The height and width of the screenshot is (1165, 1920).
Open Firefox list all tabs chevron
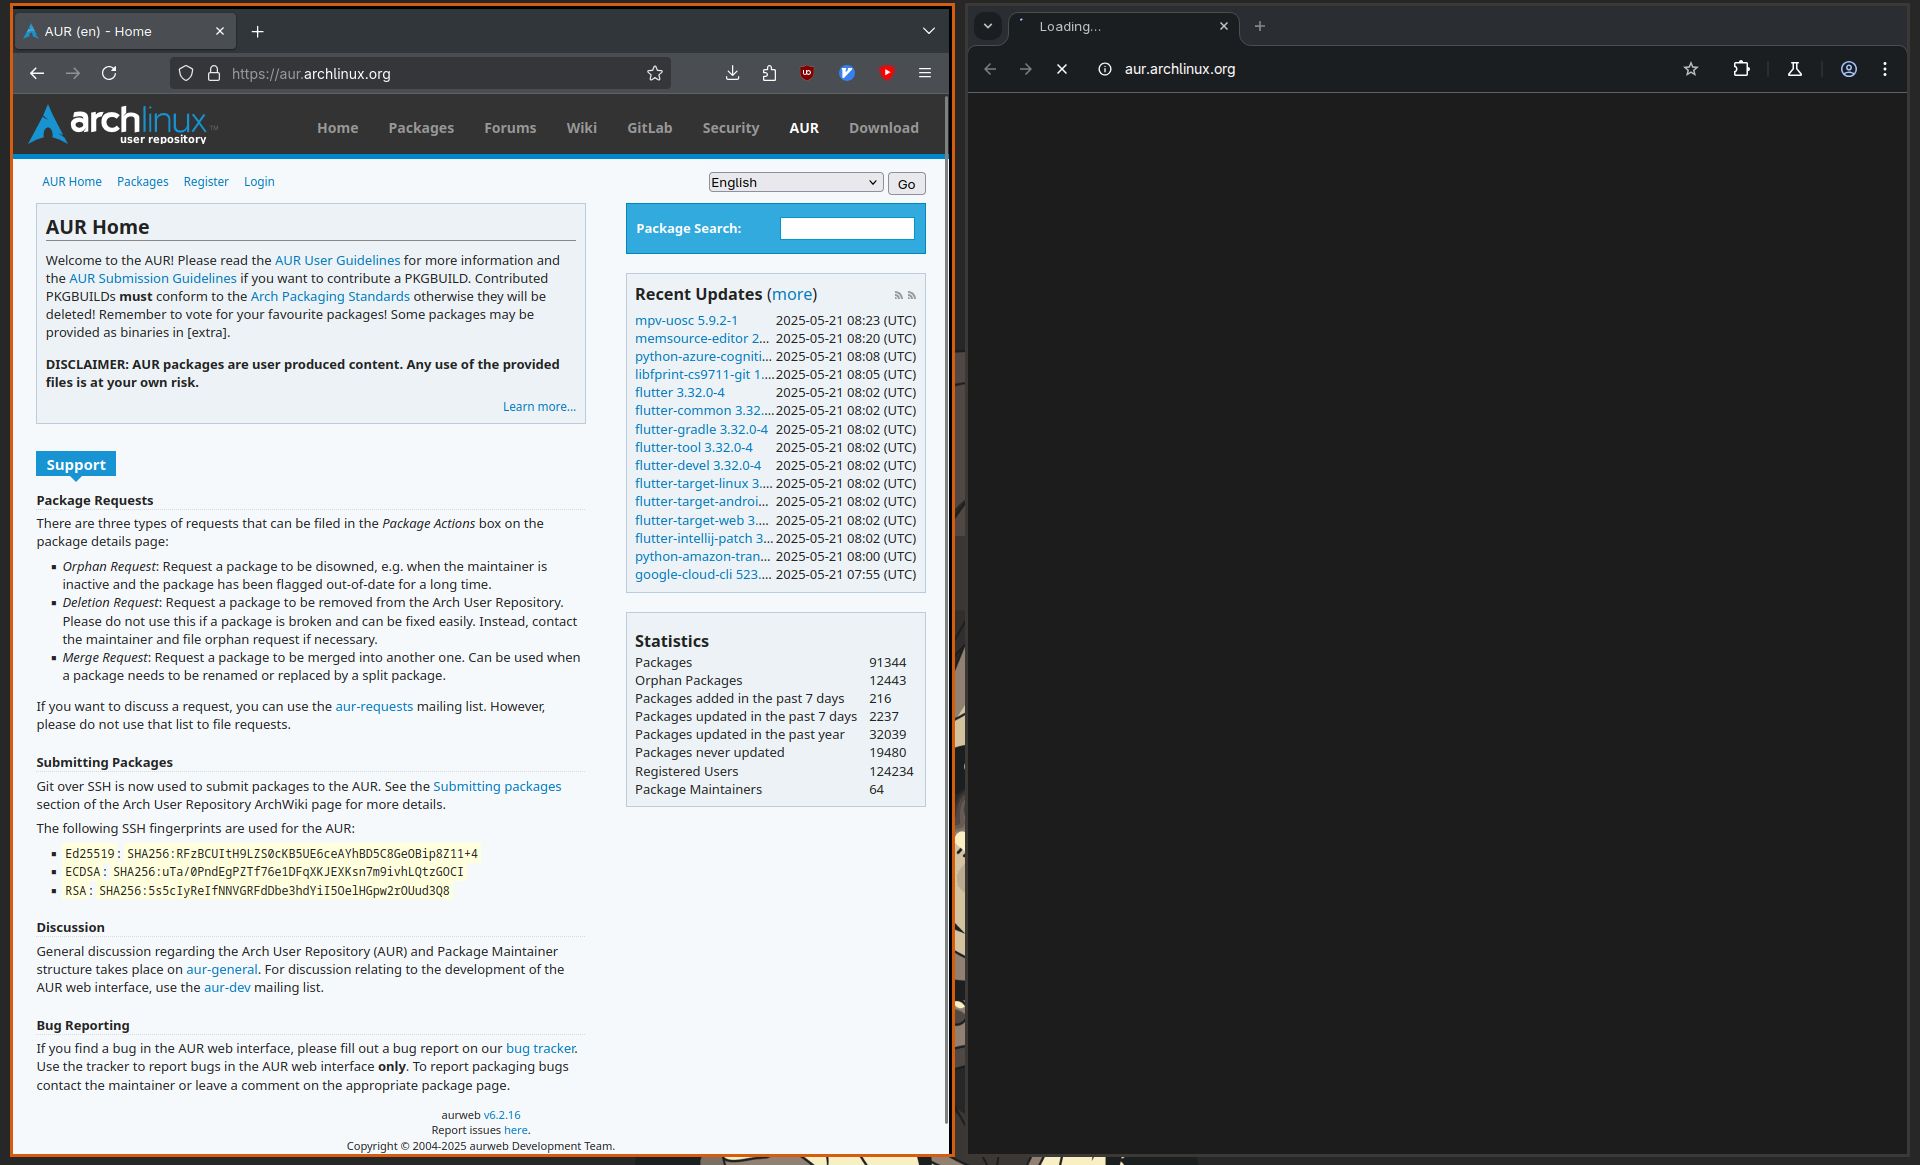click(929, 31)
